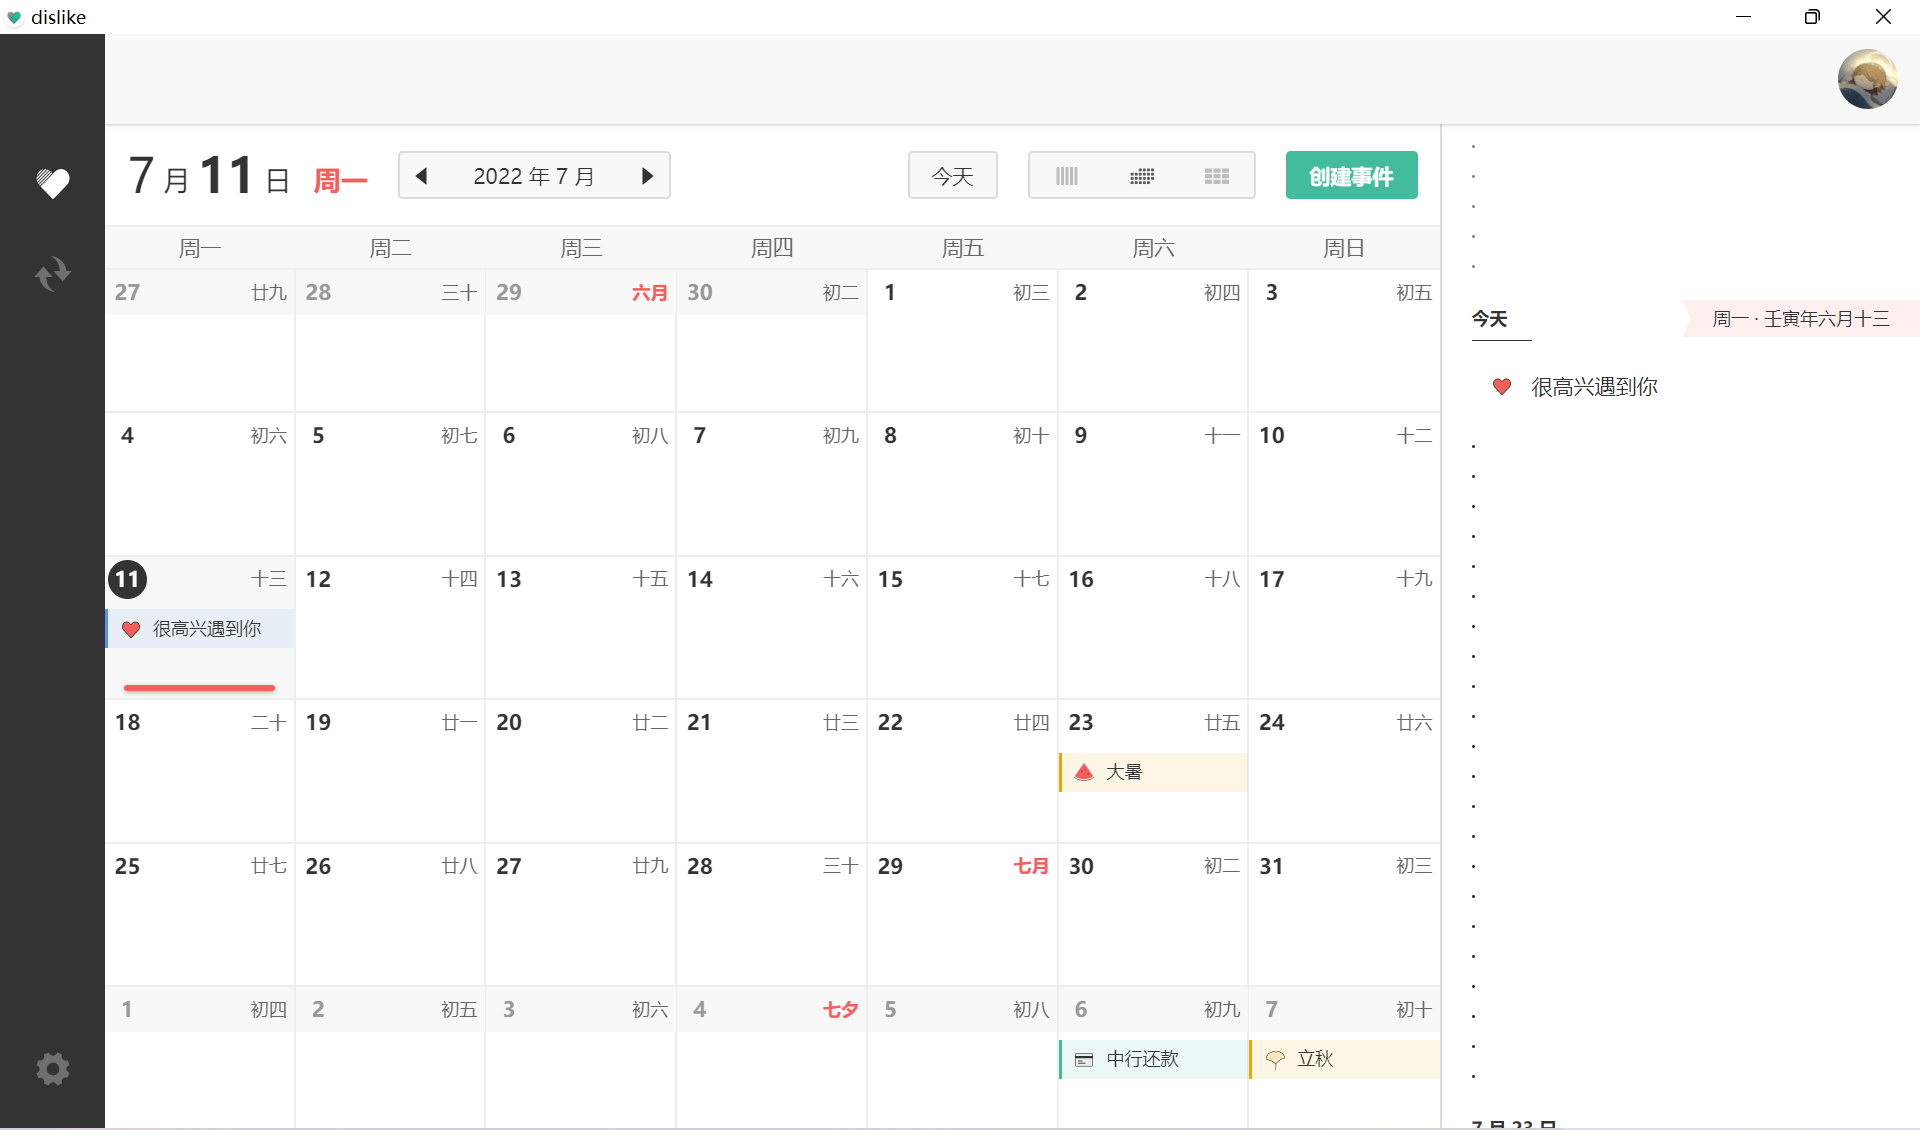Open the 很高兴遇到你 event on July 11

tap(200, 629)
